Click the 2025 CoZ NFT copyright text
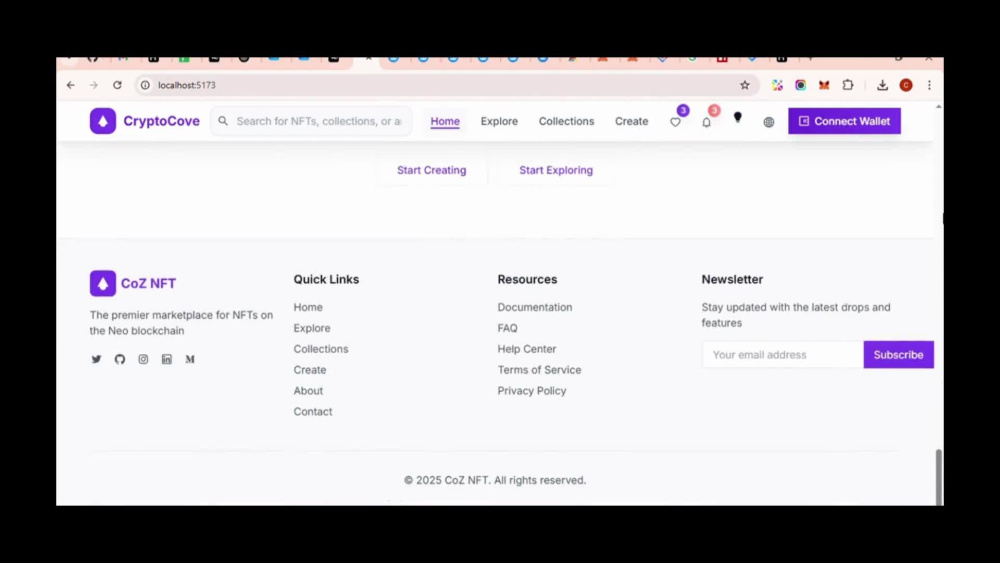This screenshot has width=1000, height=563. click(x=495, y=480)
